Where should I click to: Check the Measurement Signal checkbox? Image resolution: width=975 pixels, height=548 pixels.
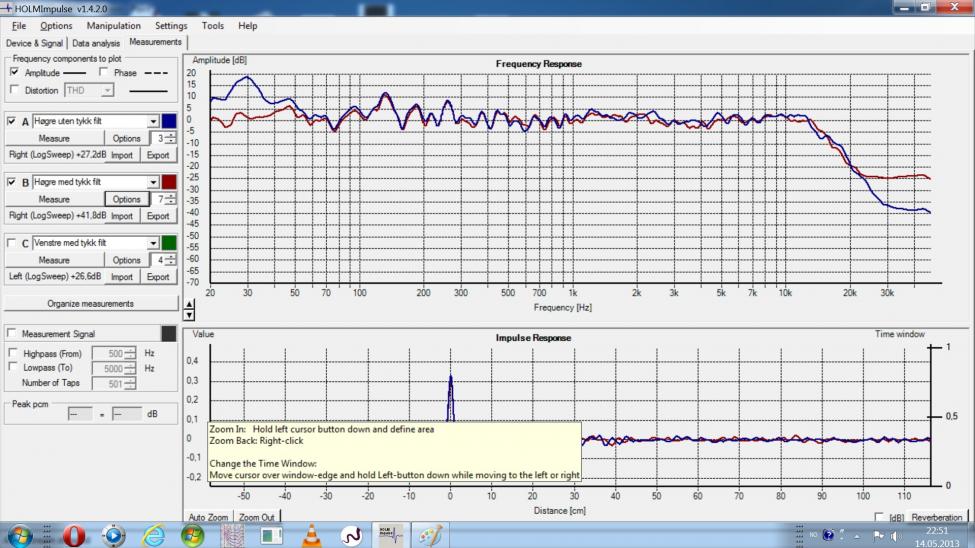[x=13, y=333]
